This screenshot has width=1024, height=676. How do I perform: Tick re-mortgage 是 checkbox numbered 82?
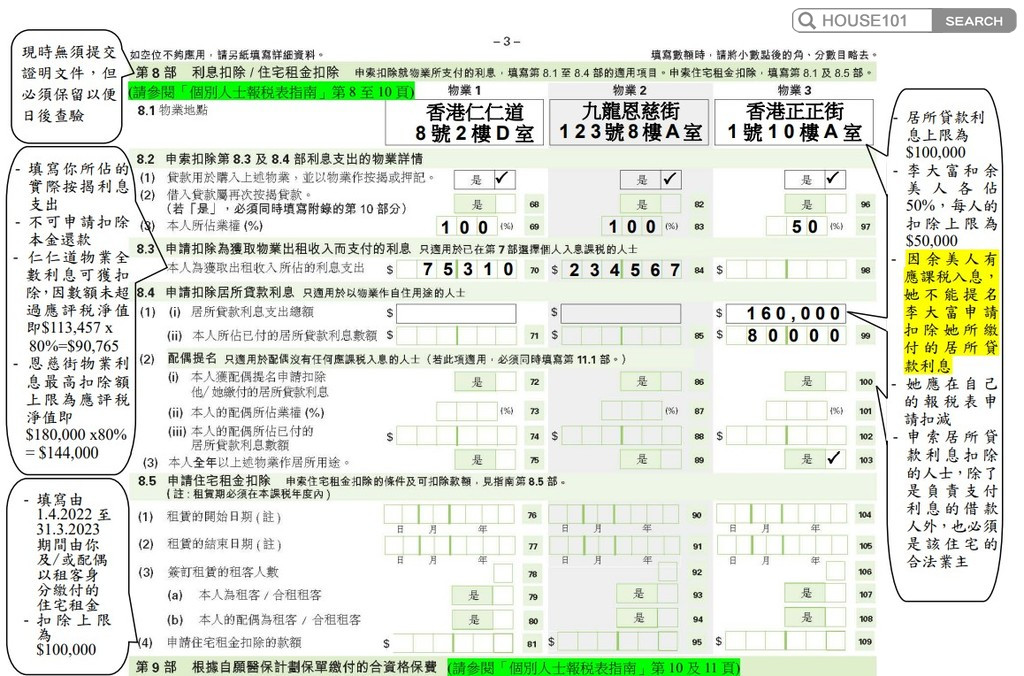[670, 204]
